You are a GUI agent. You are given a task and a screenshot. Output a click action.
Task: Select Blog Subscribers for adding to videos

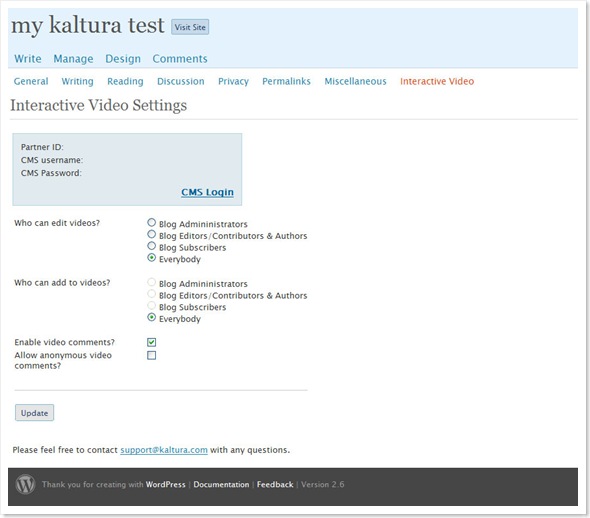point(151,305)
